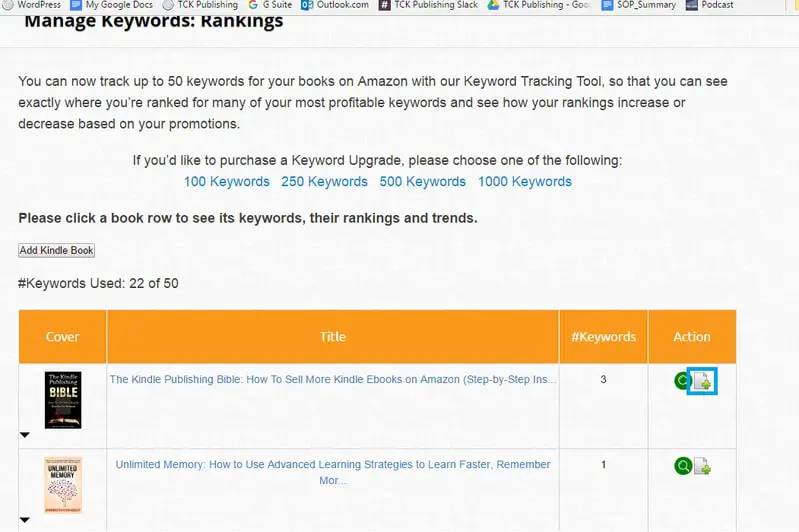Expand the Kindle Publishing Bible row arrow

(x=24, y=435)
